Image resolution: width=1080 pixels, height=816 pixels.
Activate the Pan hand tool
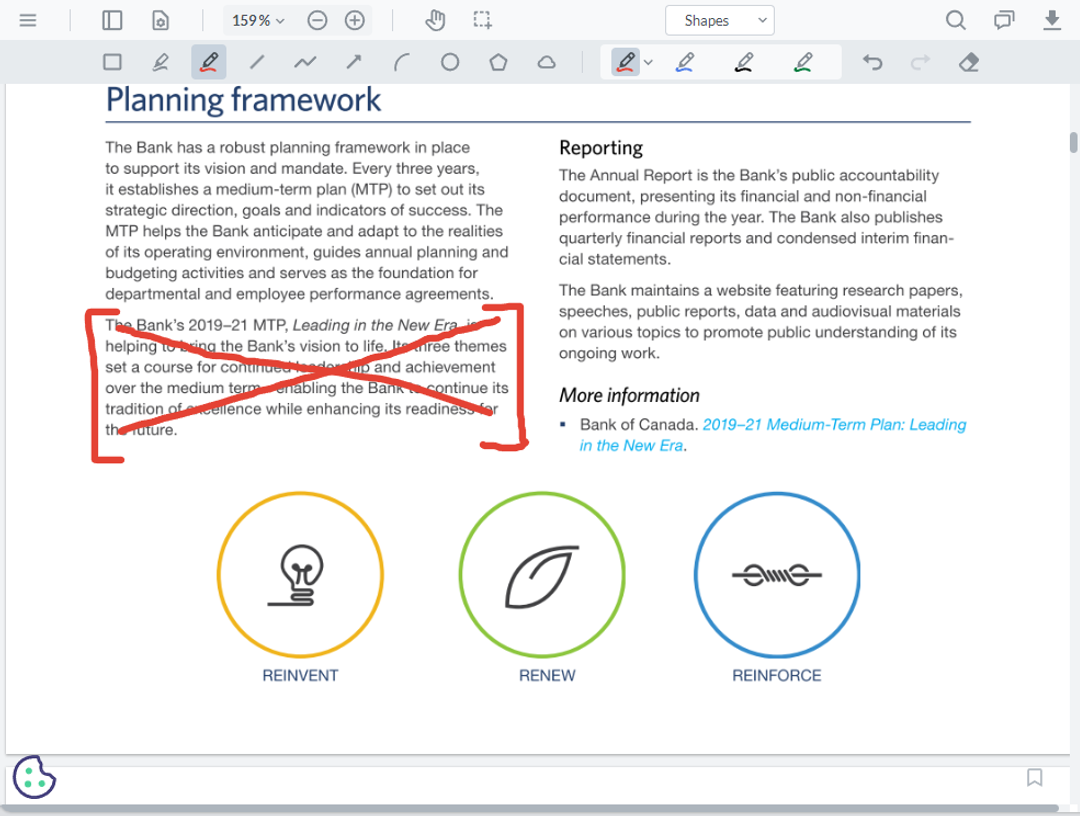(435, 20)
